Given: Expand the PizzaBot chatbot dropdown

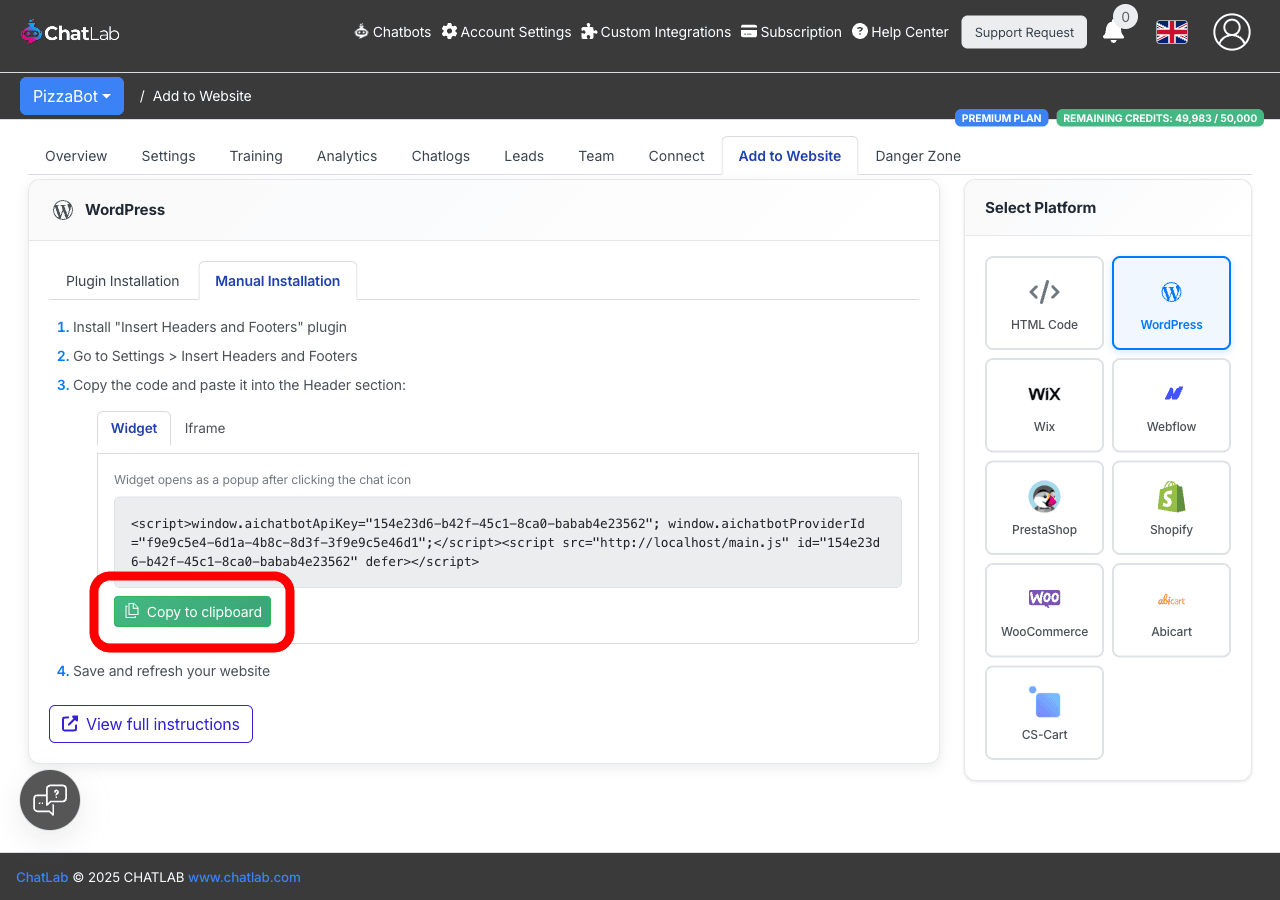Looking at the screenshot, I should click(x=72, y=96).
